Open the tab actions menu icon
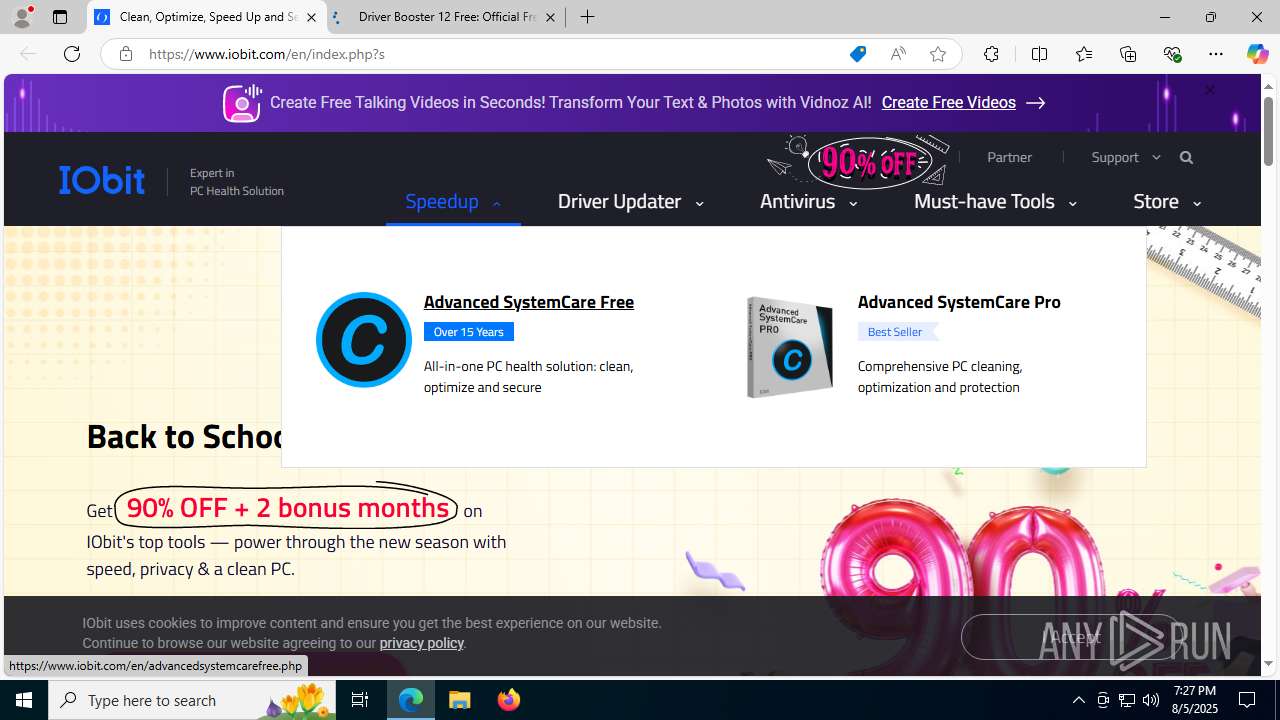 click(60, 17)
